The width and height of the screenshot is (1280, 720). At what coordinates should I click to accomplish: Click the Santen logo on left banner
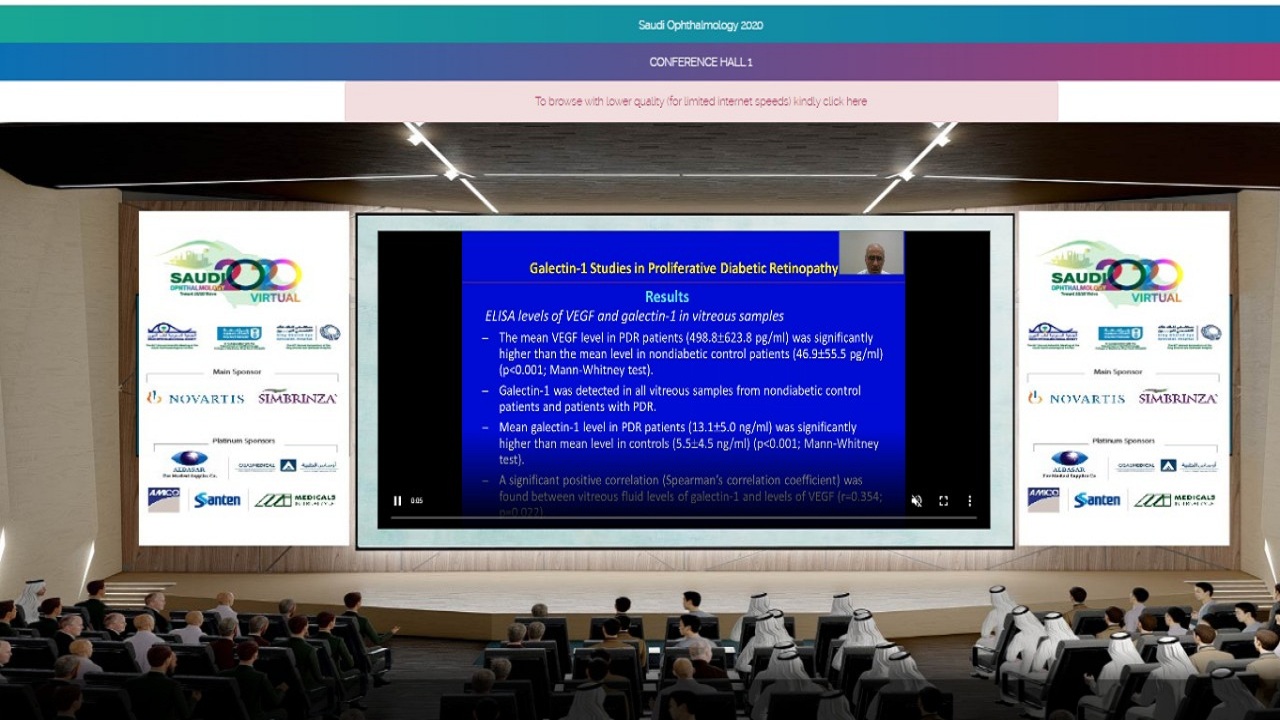point(217,499)
